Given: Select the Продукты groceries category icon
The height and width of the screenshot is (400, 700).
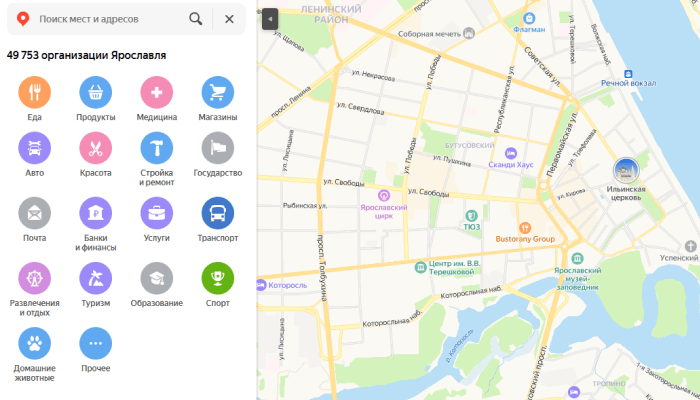Looking at the screenshot, I should 96,93.
